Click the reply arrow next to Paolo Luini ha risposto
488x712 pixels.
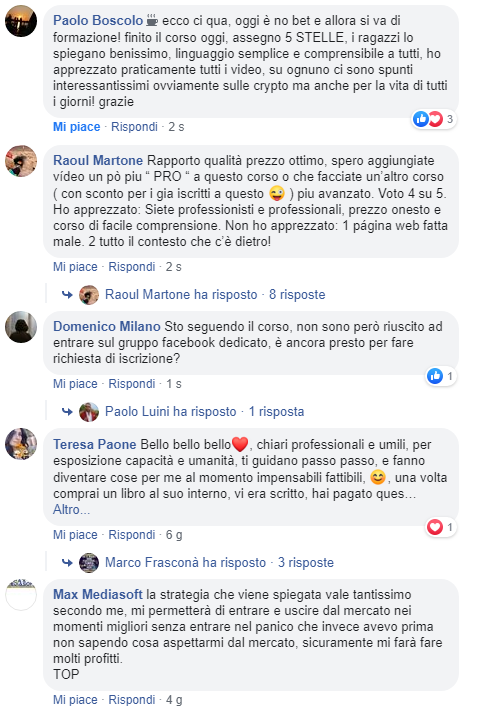[x=67, y=411]
